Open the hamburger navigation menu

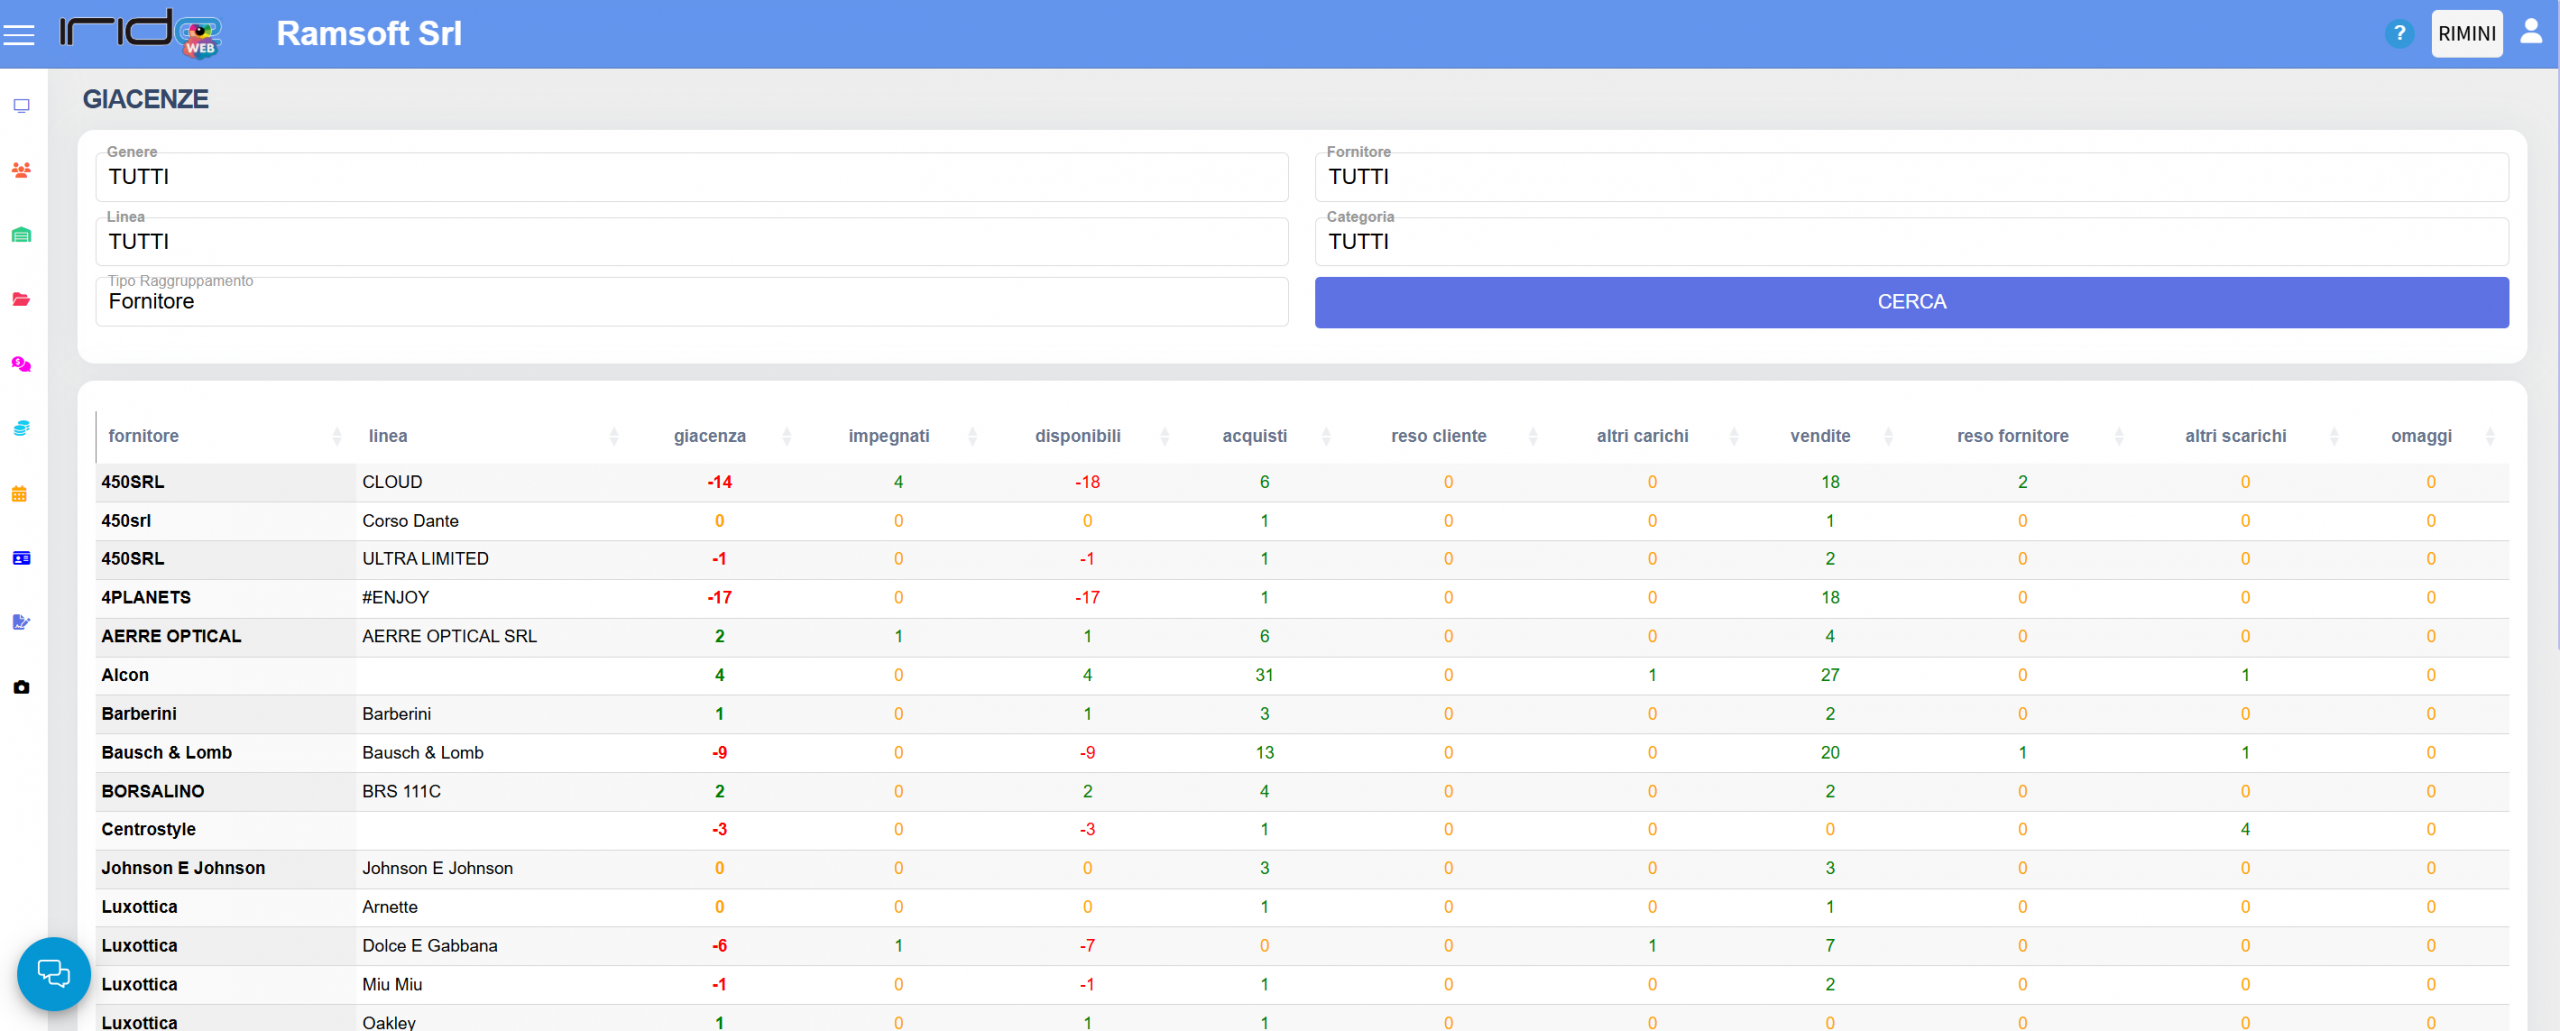point(19,35)
